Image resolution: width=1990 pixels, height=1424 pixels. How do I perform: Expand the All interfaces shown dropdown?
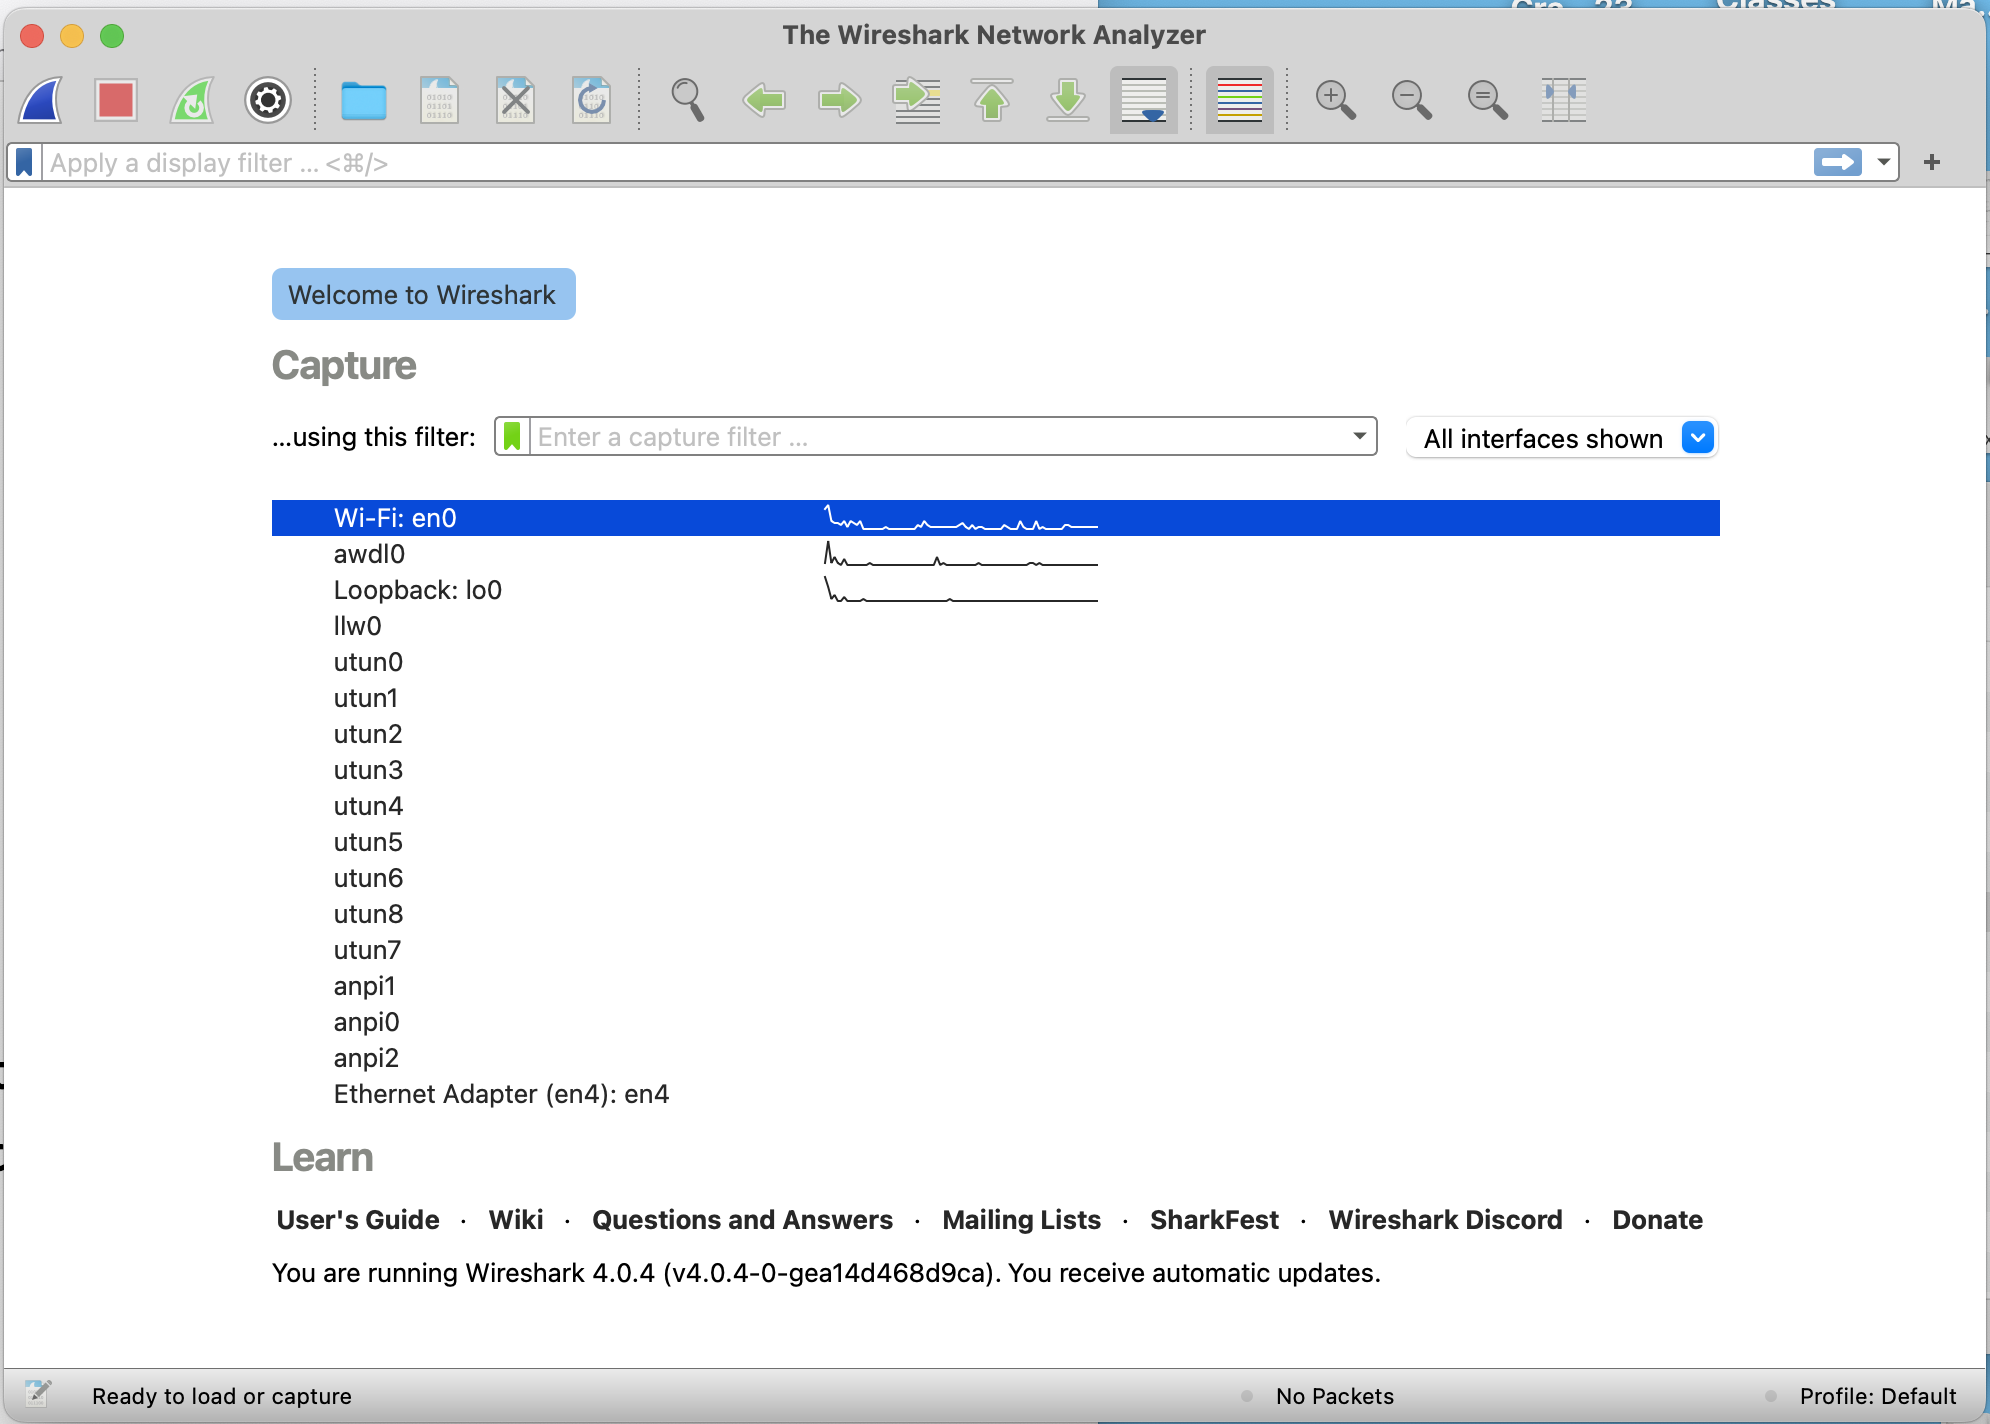[x=1697, y=436]
